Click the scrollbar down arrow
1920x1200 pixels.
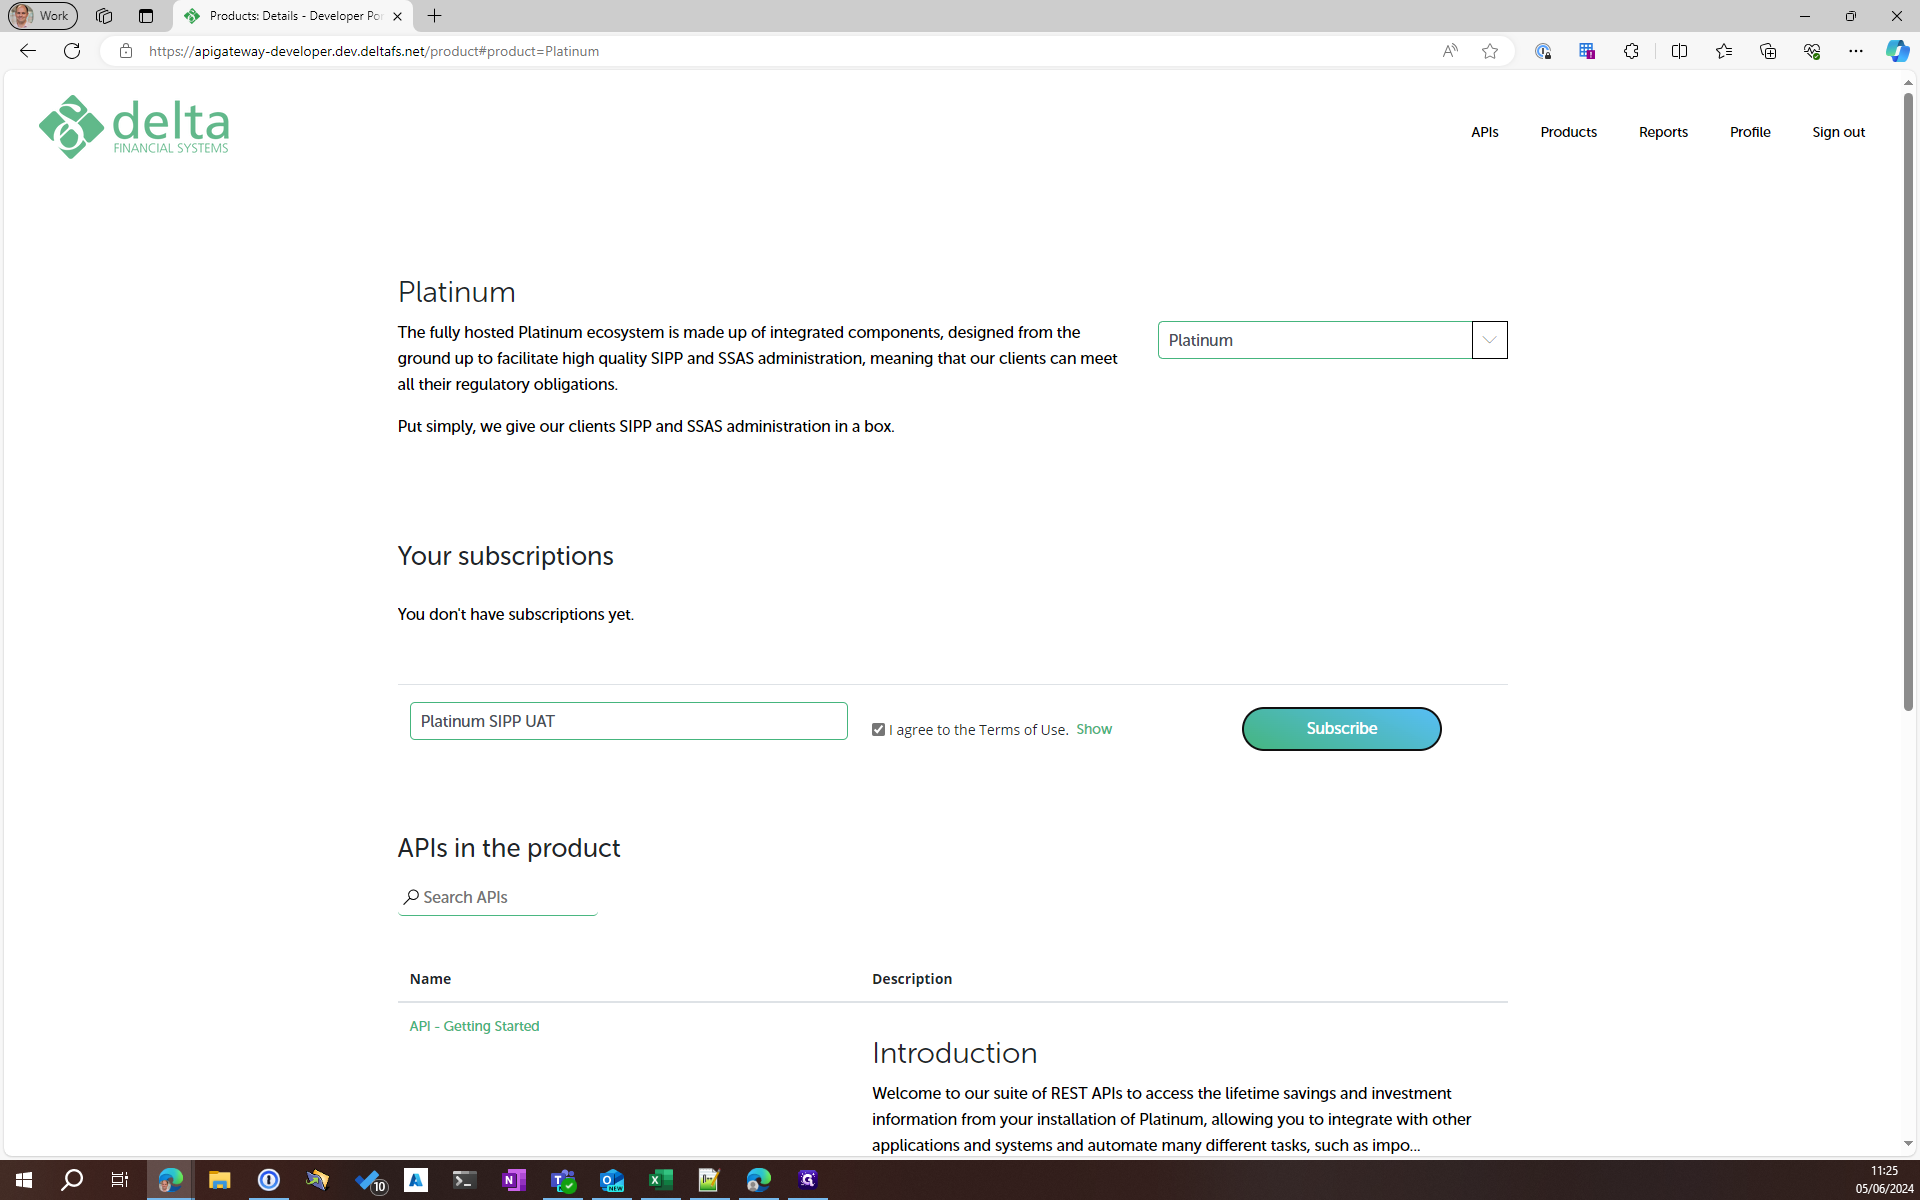1908,1144
